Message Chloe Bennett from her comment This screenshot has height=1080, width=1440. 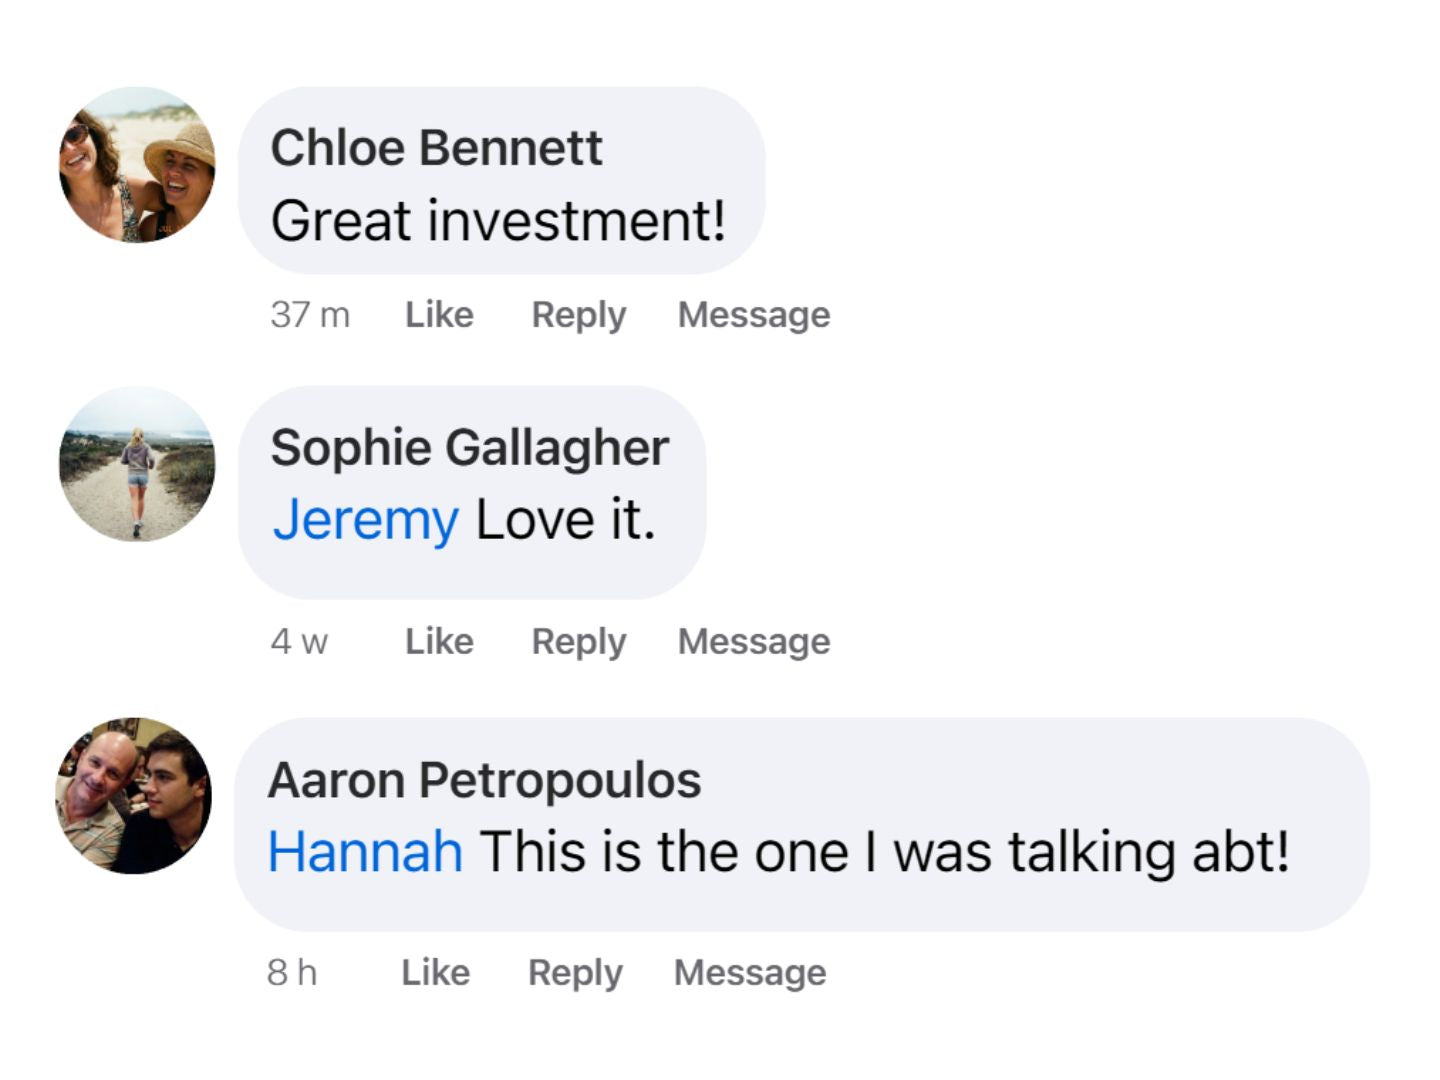click(754, 315)
